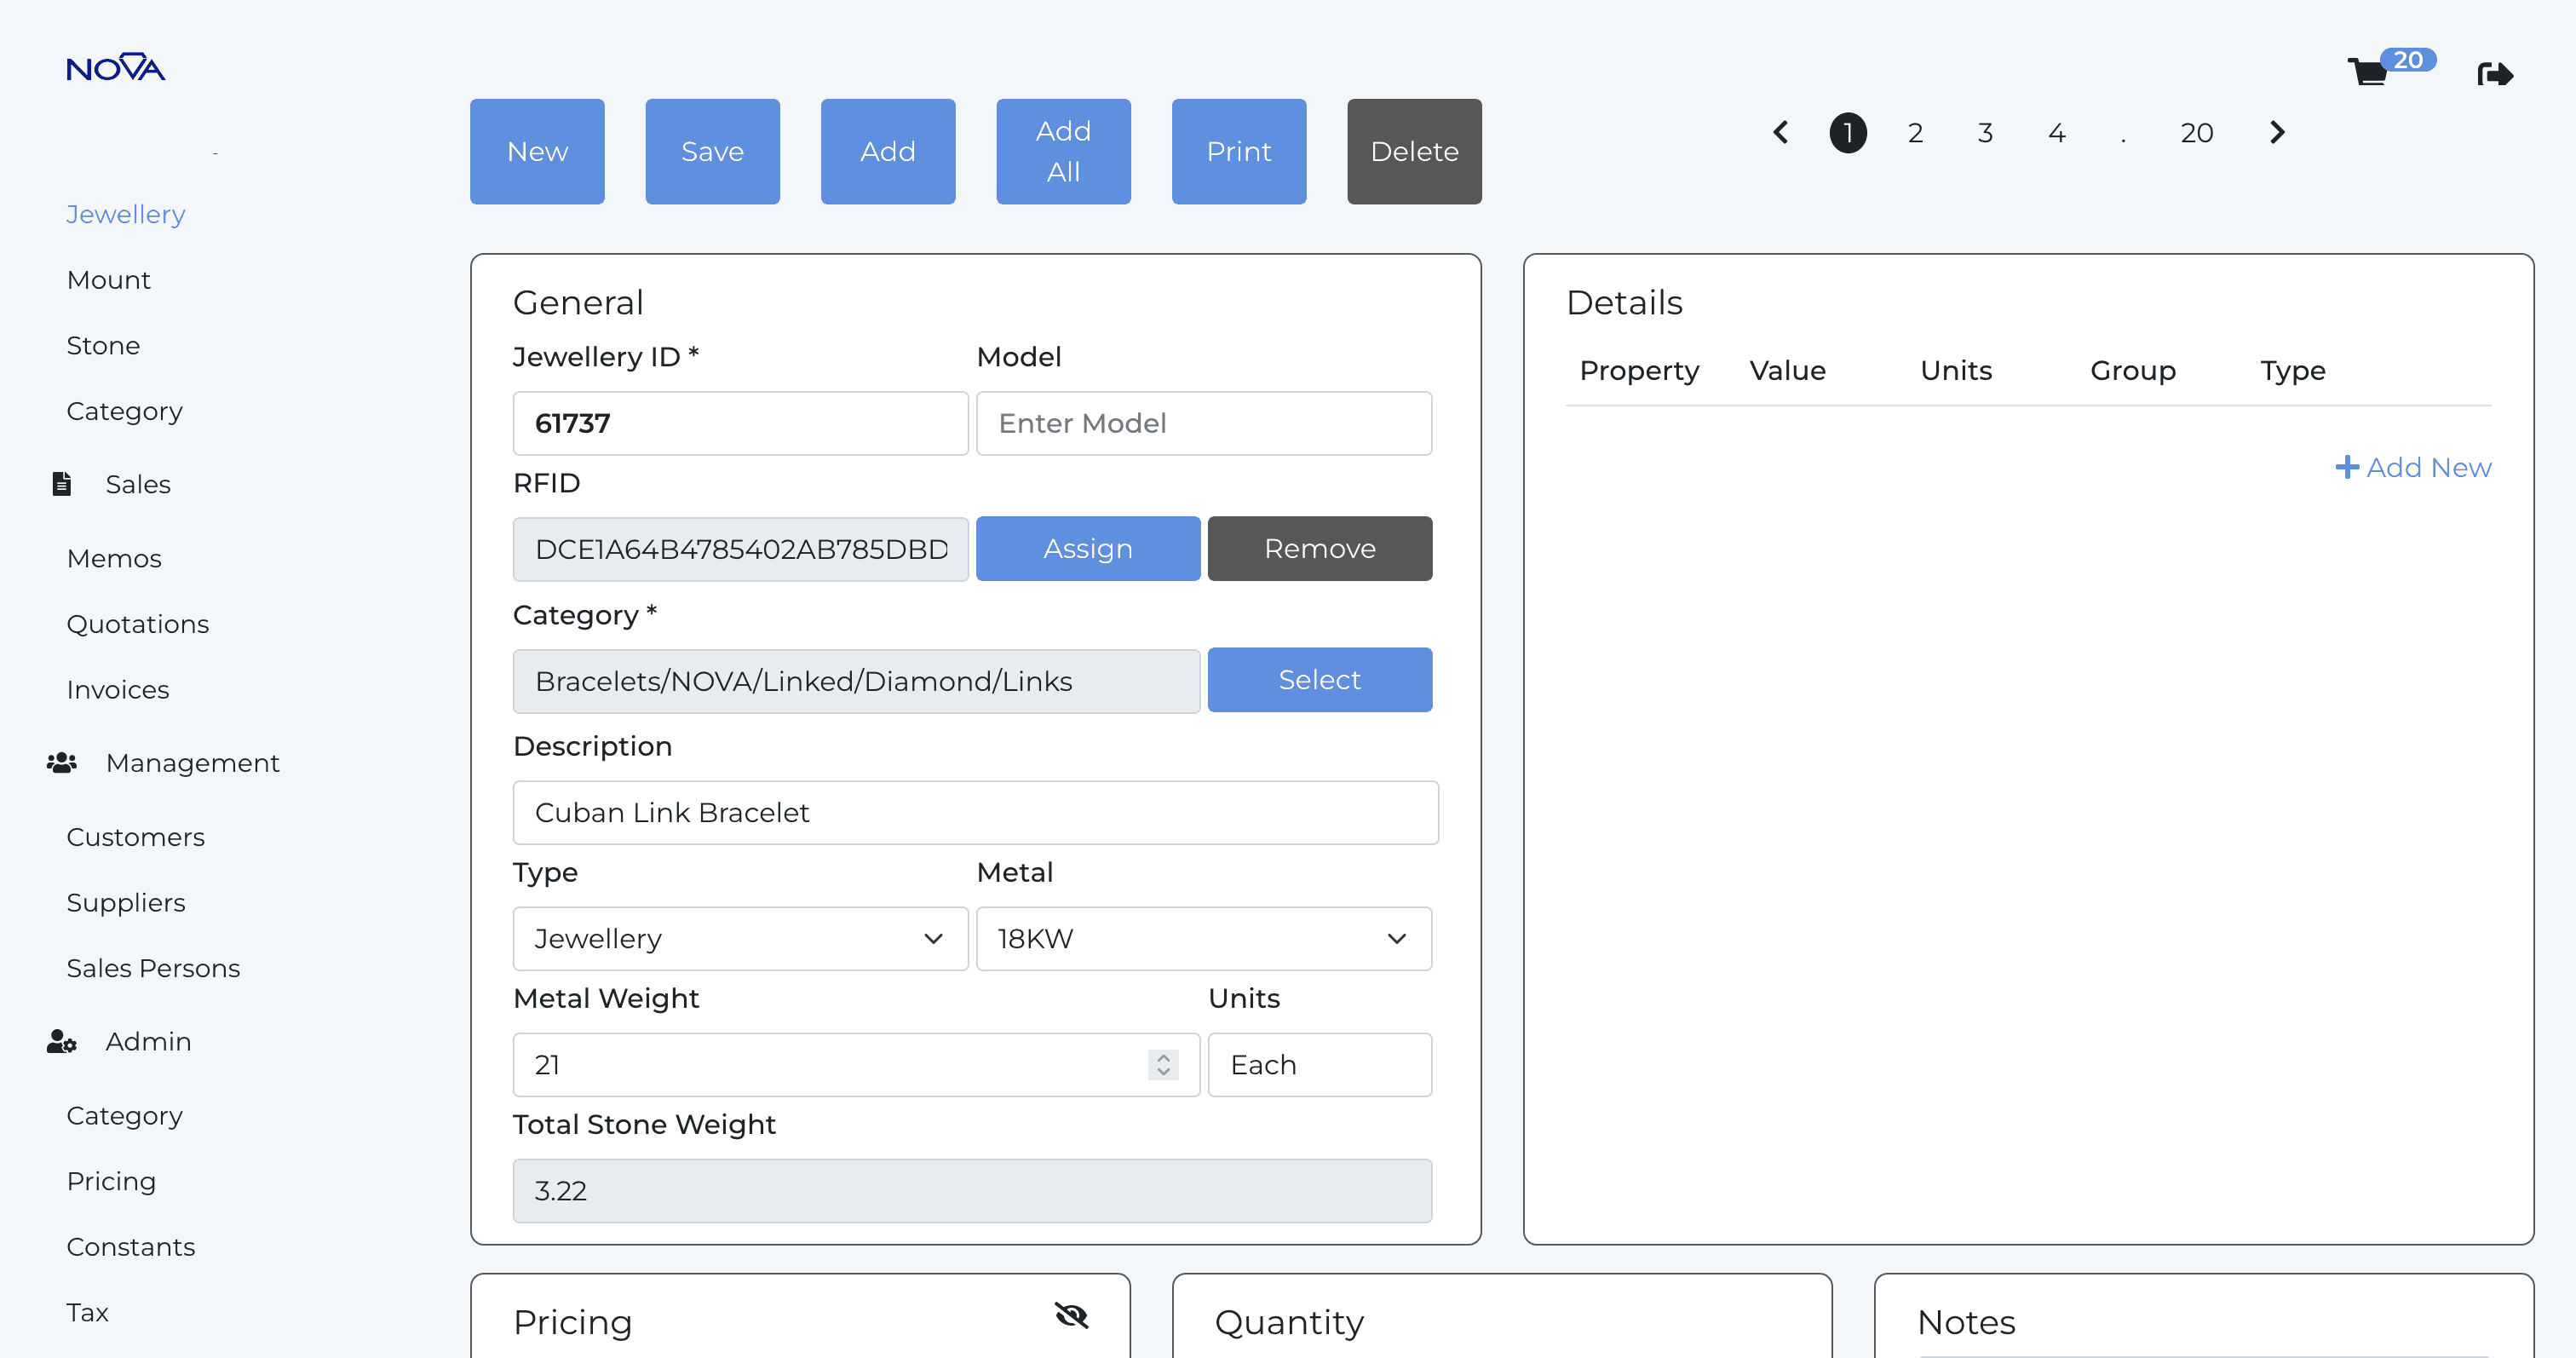Click Add New details link
2576x1358 pixels.
(2413, 467)
